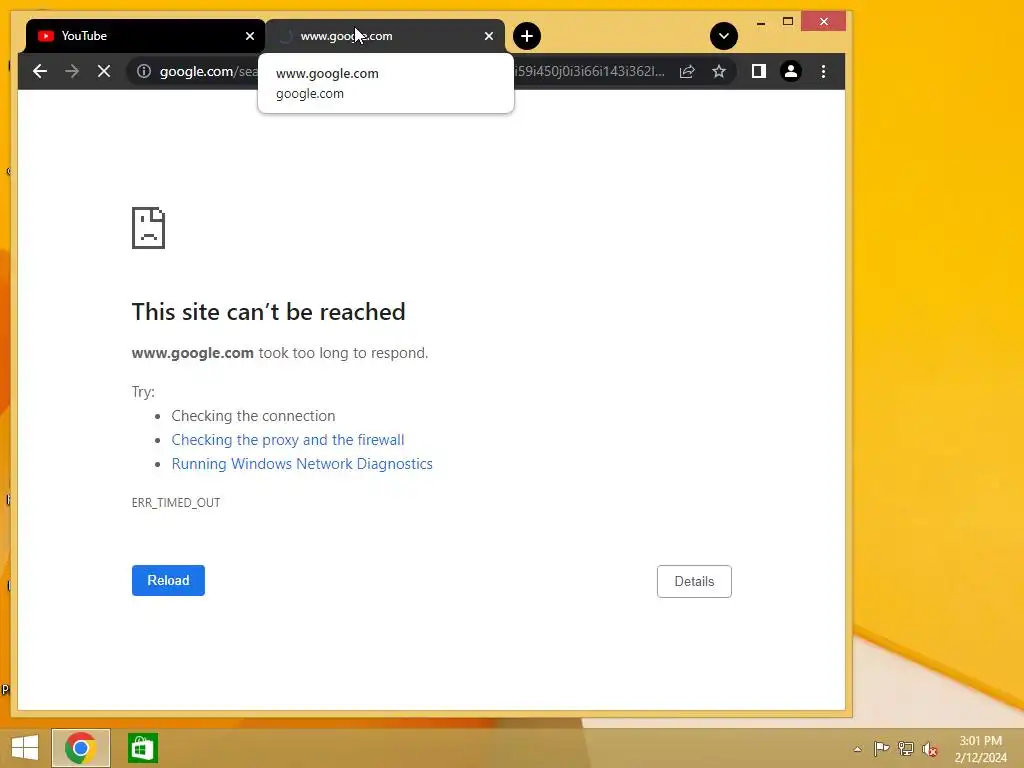Bookmark this tab with star icon
The width and height of the screenshot is (1024, 768).
point(719,71)
